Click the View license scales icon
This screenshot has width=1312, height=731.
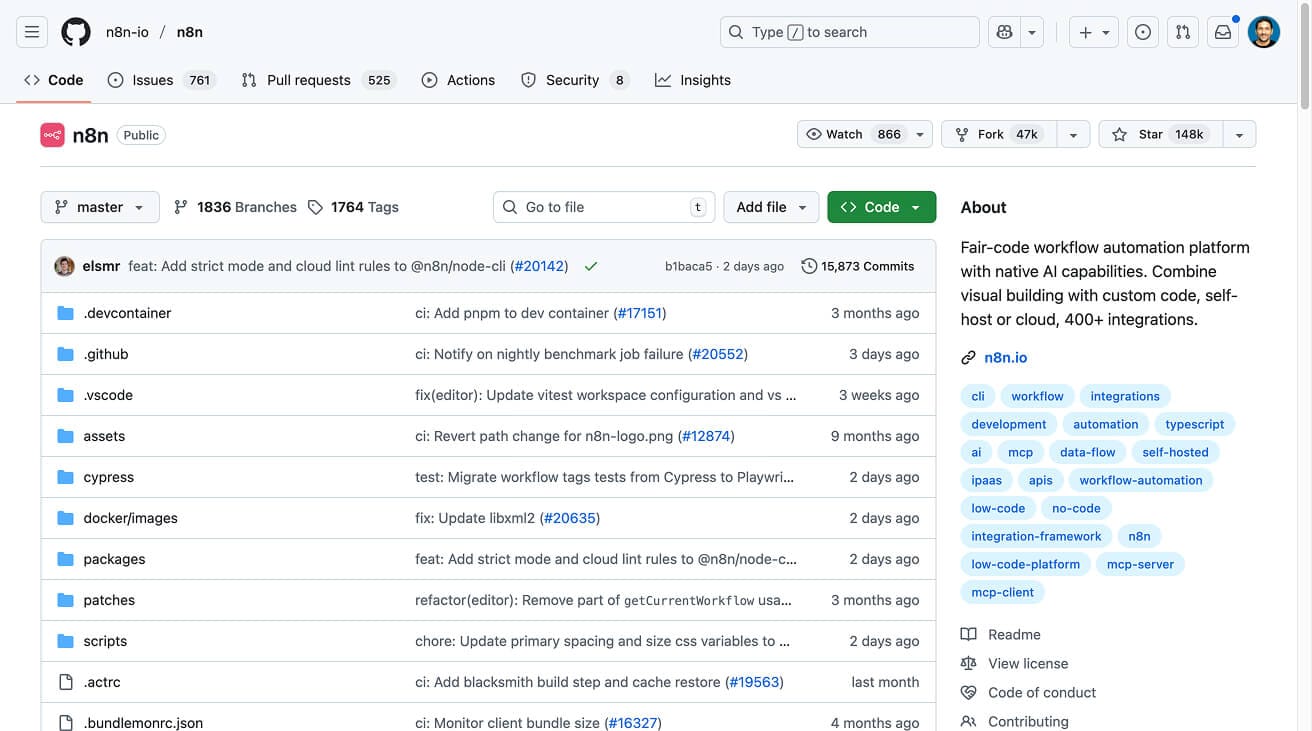[x=968, y=663]
